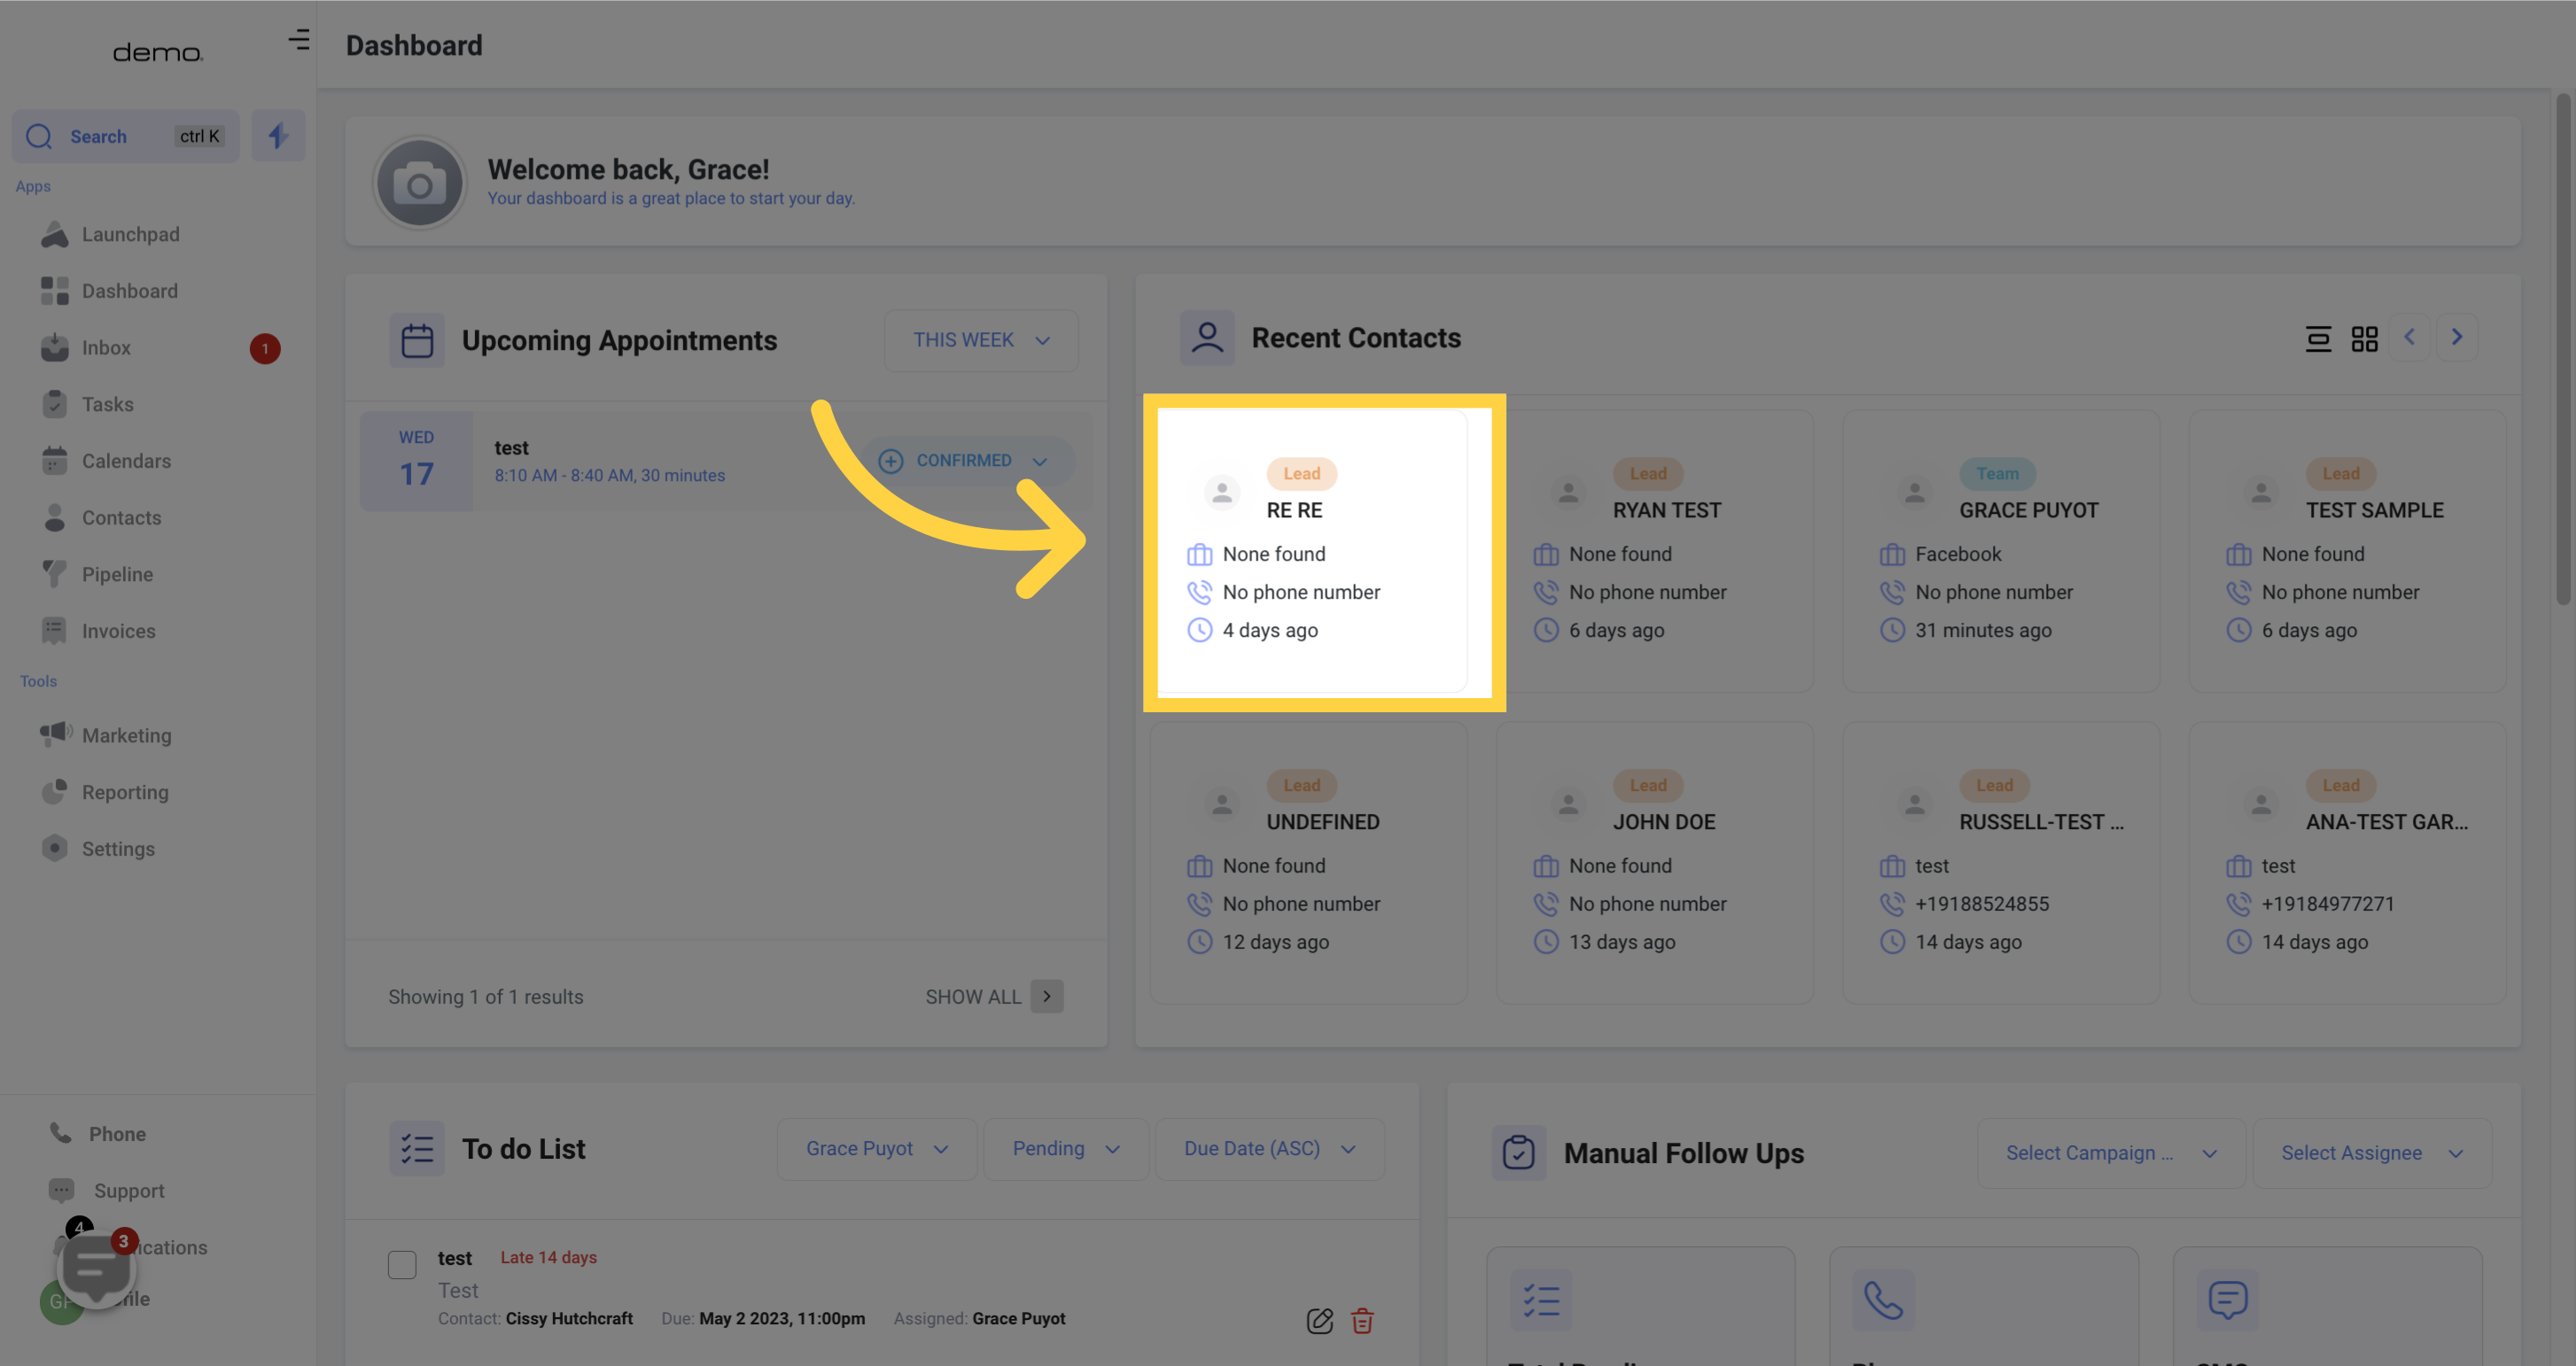
Task: Open Launchpad from the sidebar
Action: pyautogui.click(x=130, y=234)
